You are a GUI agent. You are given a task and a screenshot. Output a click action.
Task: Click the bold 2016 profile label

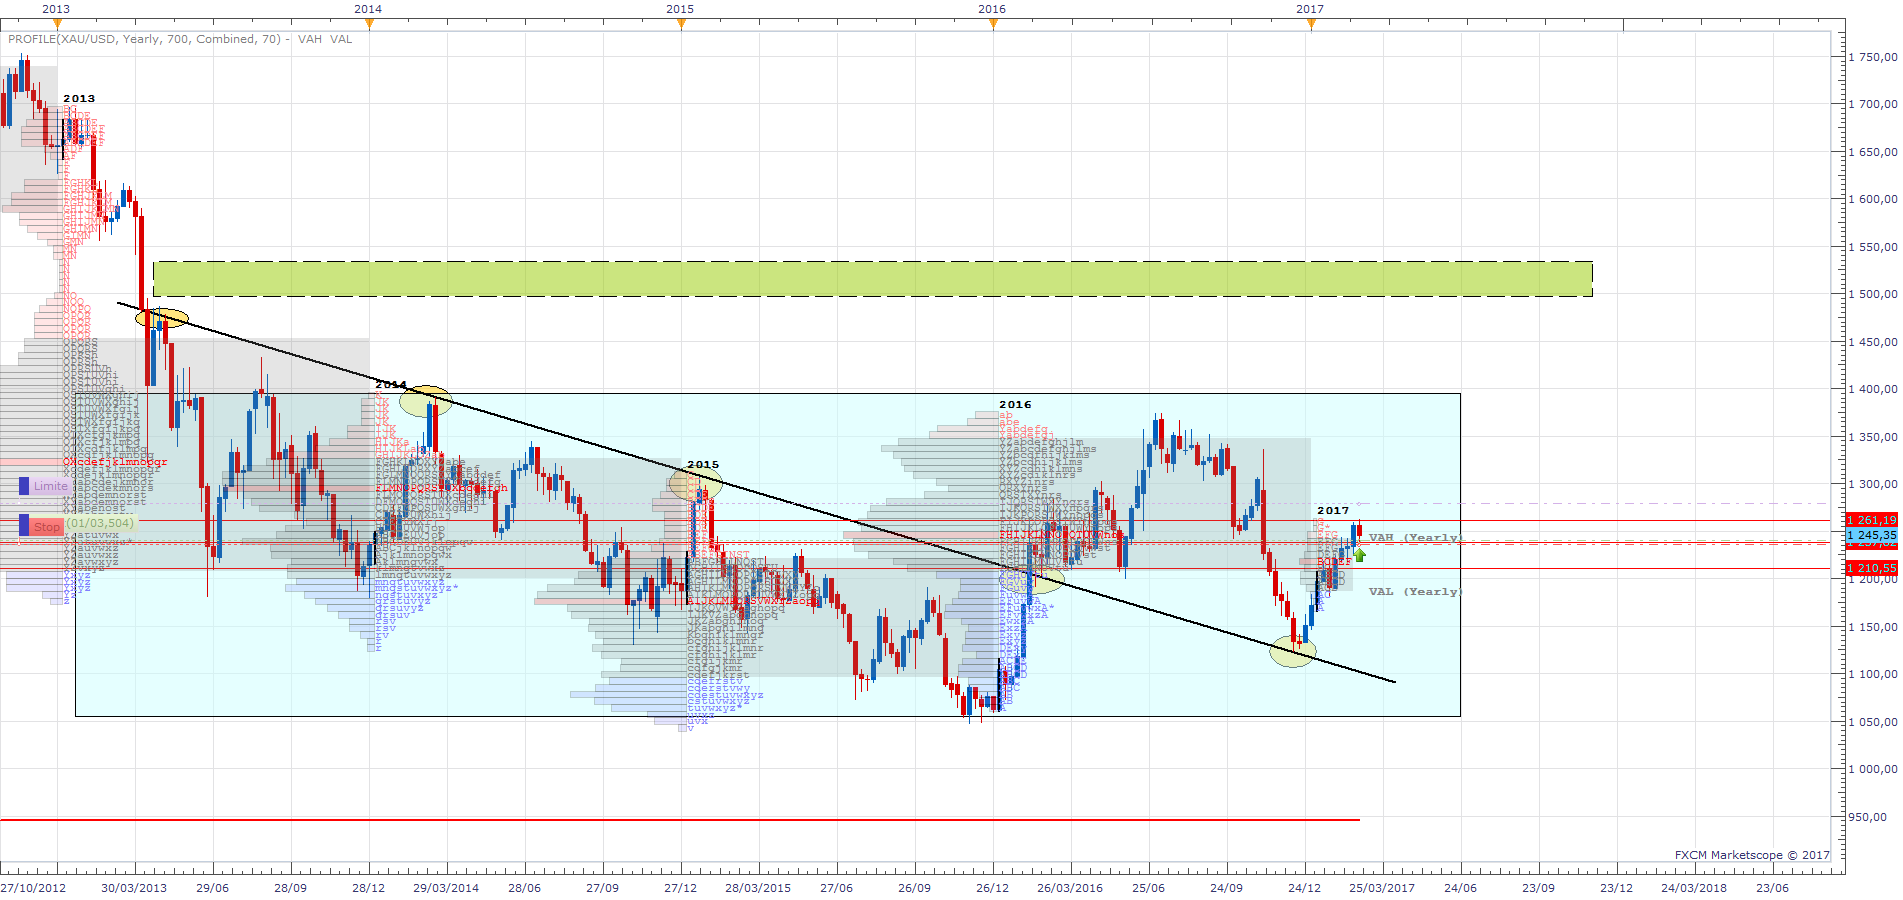click(1015, 404)
